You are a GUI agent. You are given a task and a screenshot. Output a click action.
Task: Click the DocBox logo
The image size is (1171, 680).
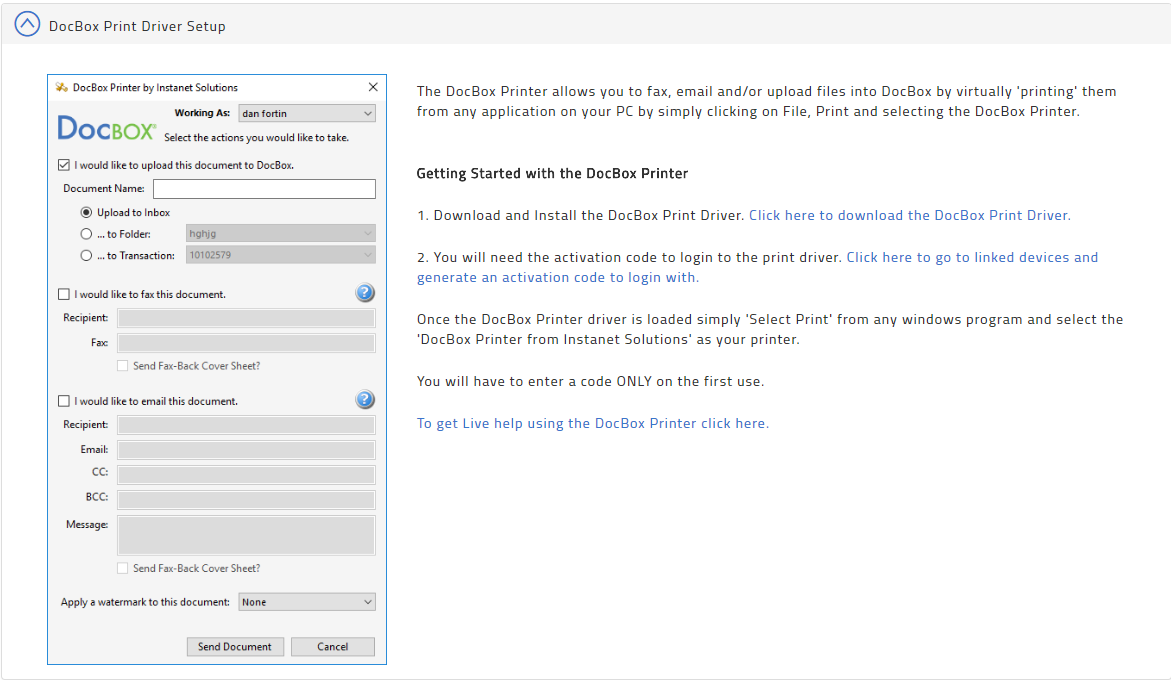(x=106, y=127)
